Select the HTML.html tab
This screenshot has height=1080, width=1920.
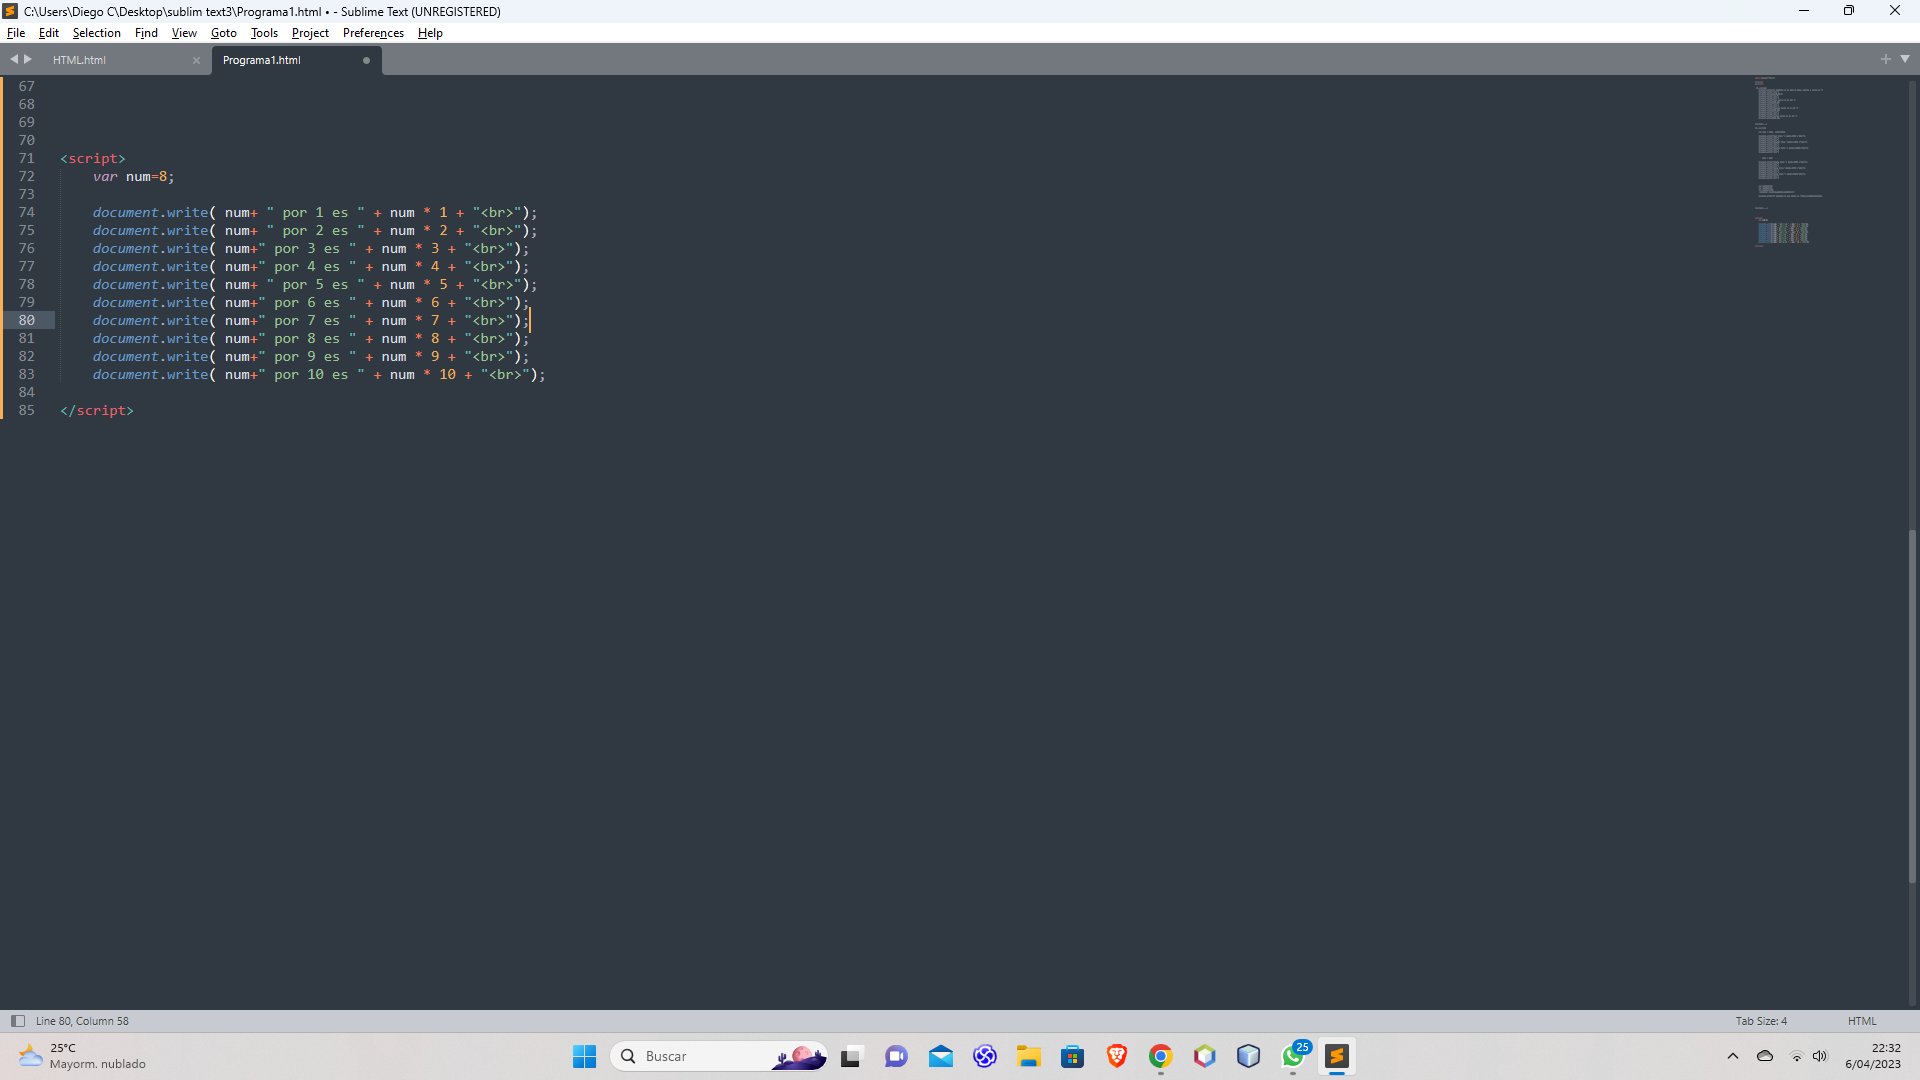pos(79,59)
